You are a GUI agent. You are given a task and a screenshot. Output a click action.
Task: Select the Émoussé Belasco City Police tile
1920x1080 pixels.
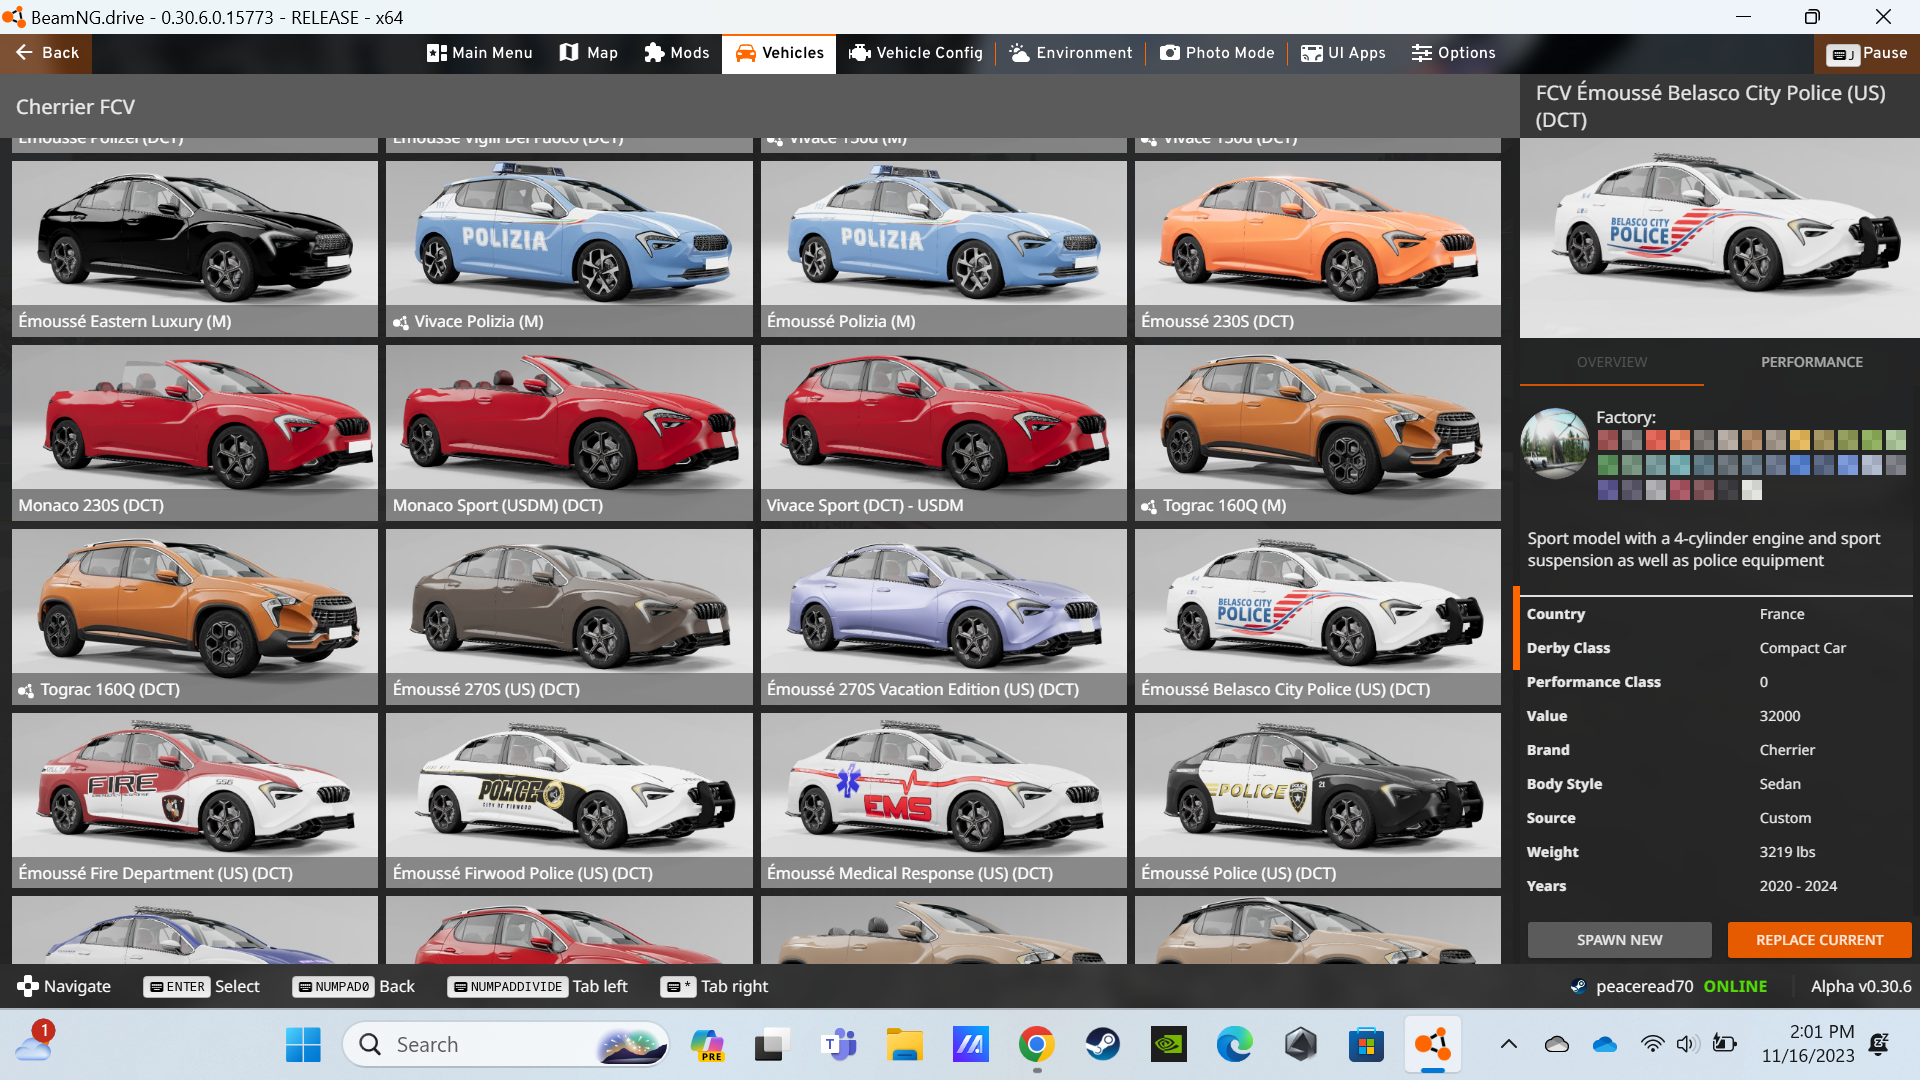coord(1317,617)
